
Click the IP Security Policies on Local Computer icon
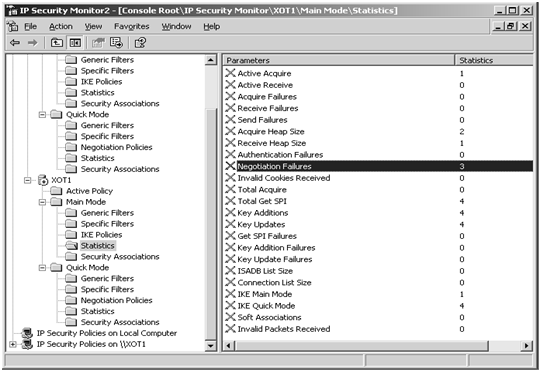[x=27, y=333]
